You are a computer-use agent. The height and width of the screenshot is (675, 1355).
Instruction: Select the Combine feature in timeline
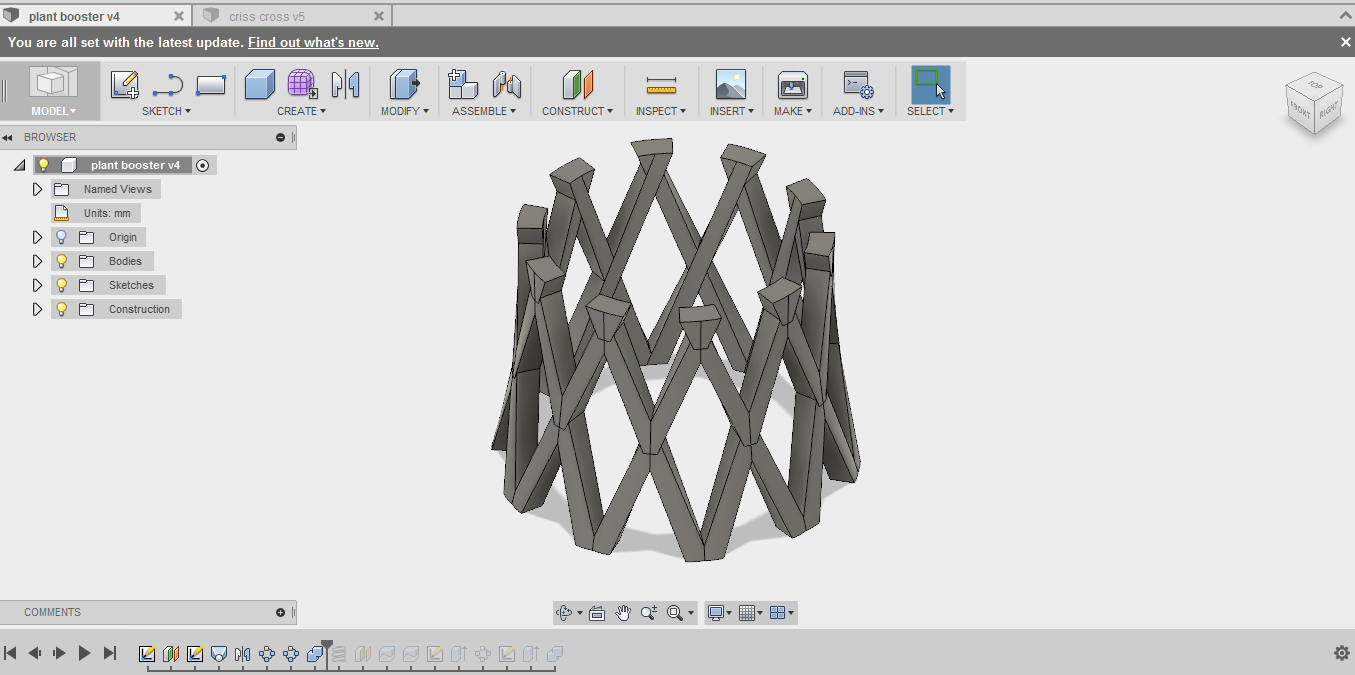point(315,654)
